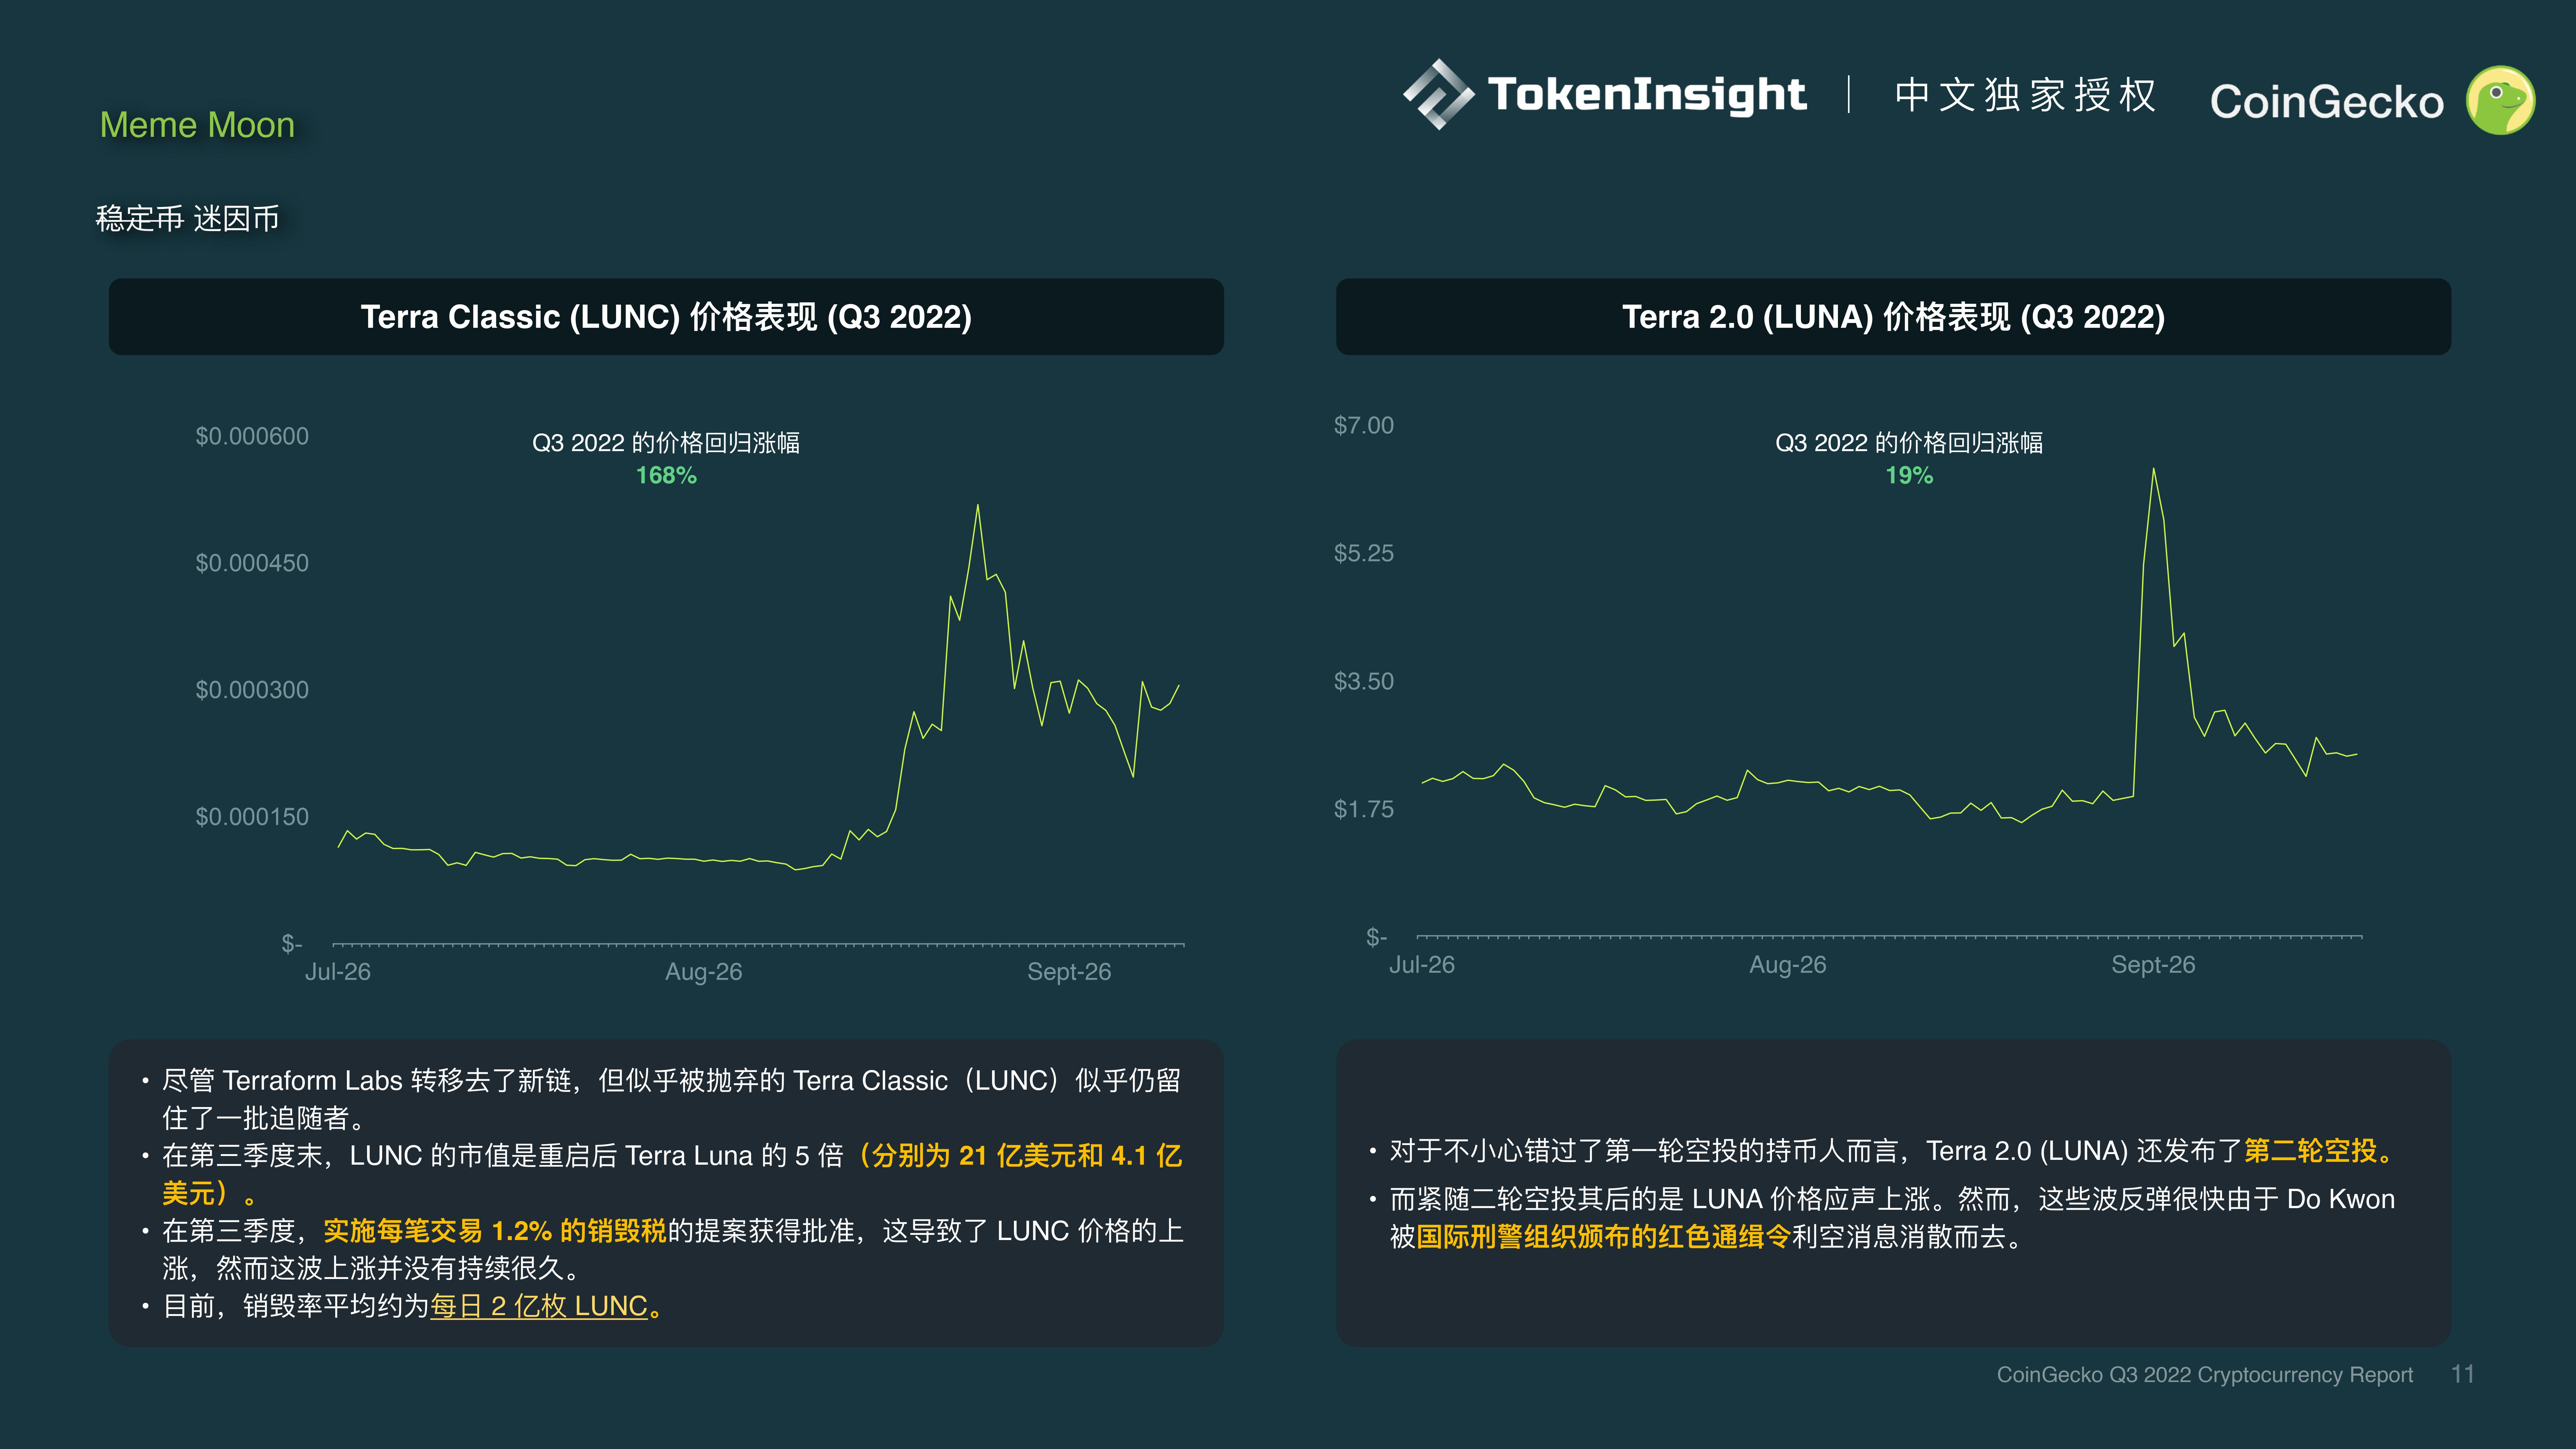The image size is (2576, 1449).
Task: Click the Meme Moon section heading
Action: (197, 125)
